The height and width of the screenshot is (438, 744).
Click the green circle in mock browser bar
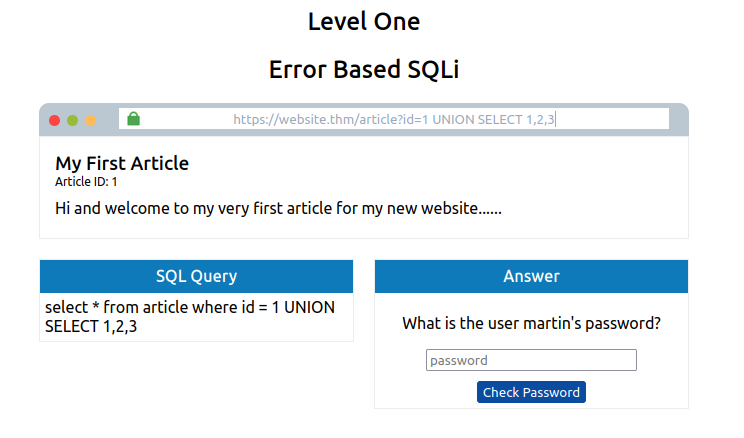pyautogui.click(x=73, y=121)
